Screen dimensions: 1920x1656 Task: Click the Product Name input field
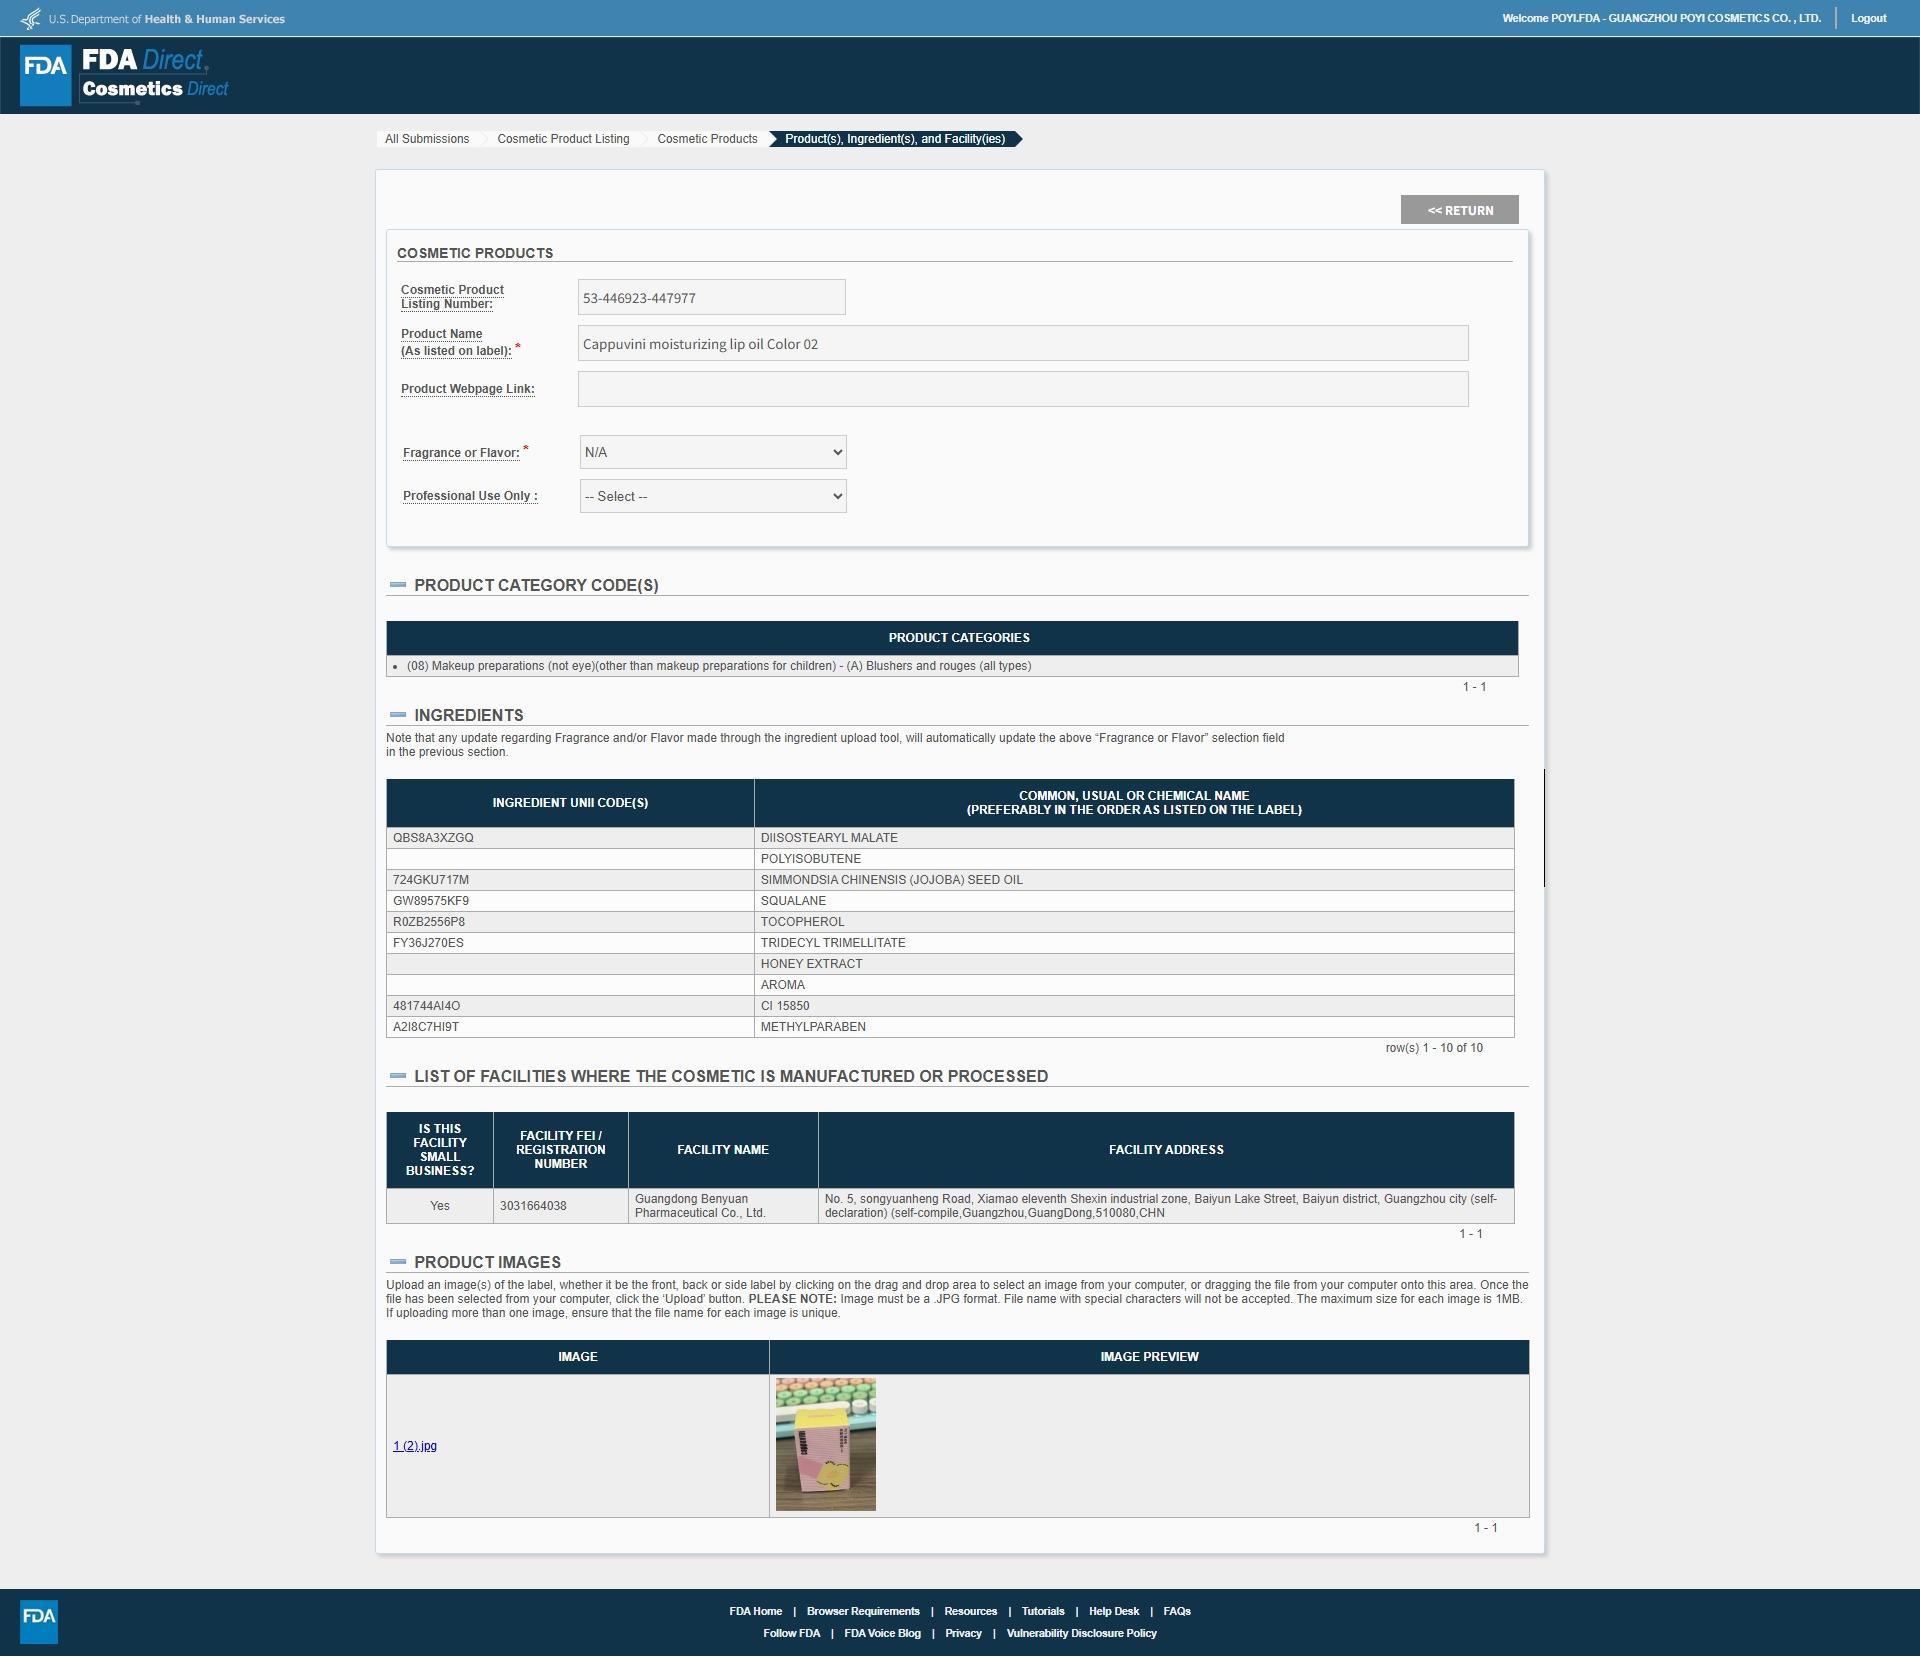[1022, 343]
